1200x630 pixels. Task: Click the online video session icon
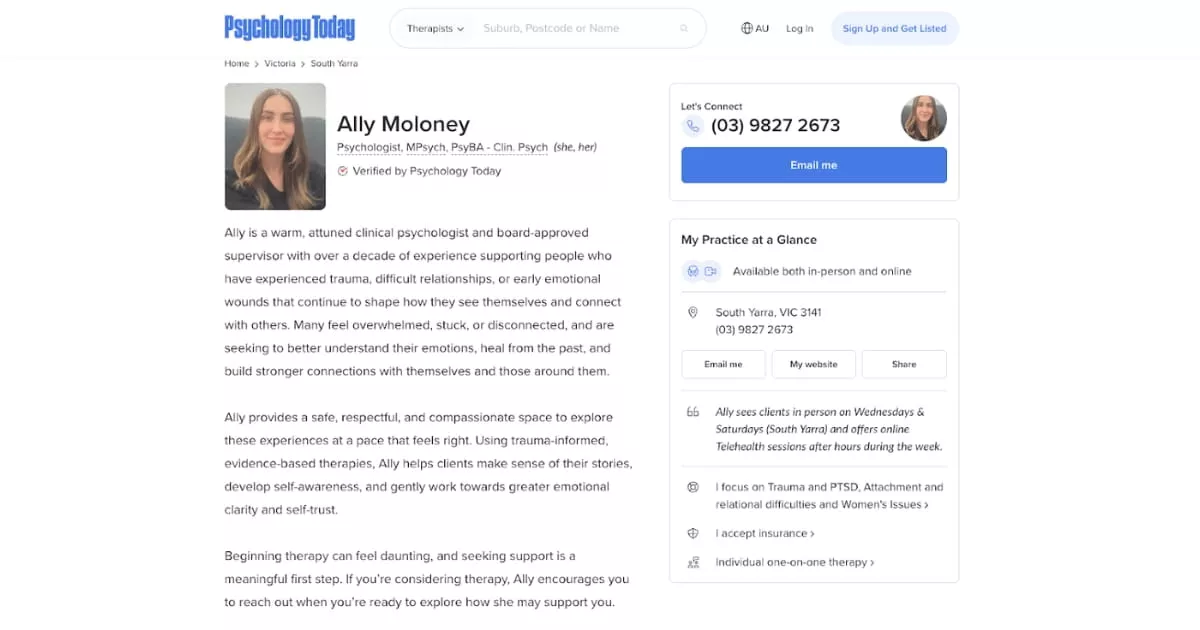(711, 272)
